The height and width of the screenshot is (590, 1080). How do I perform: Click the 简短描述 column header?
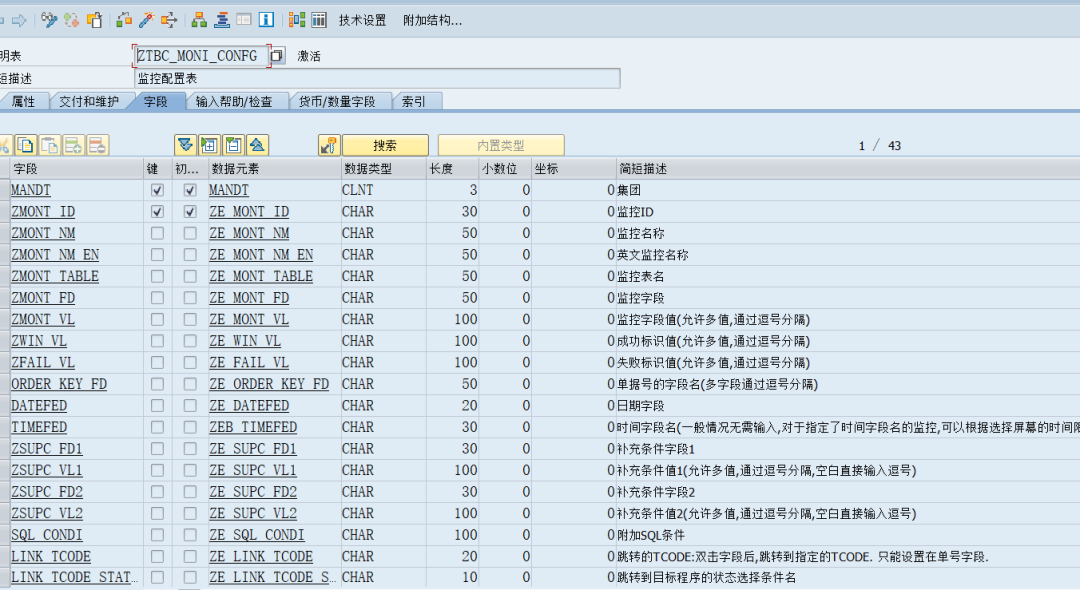point(847,169)
